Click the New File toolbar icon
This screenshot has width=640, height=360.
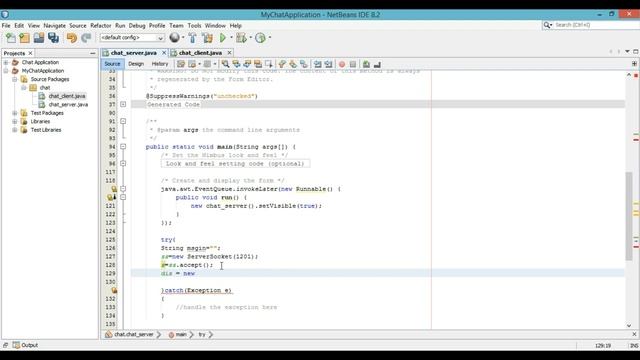tap(11, 38)
